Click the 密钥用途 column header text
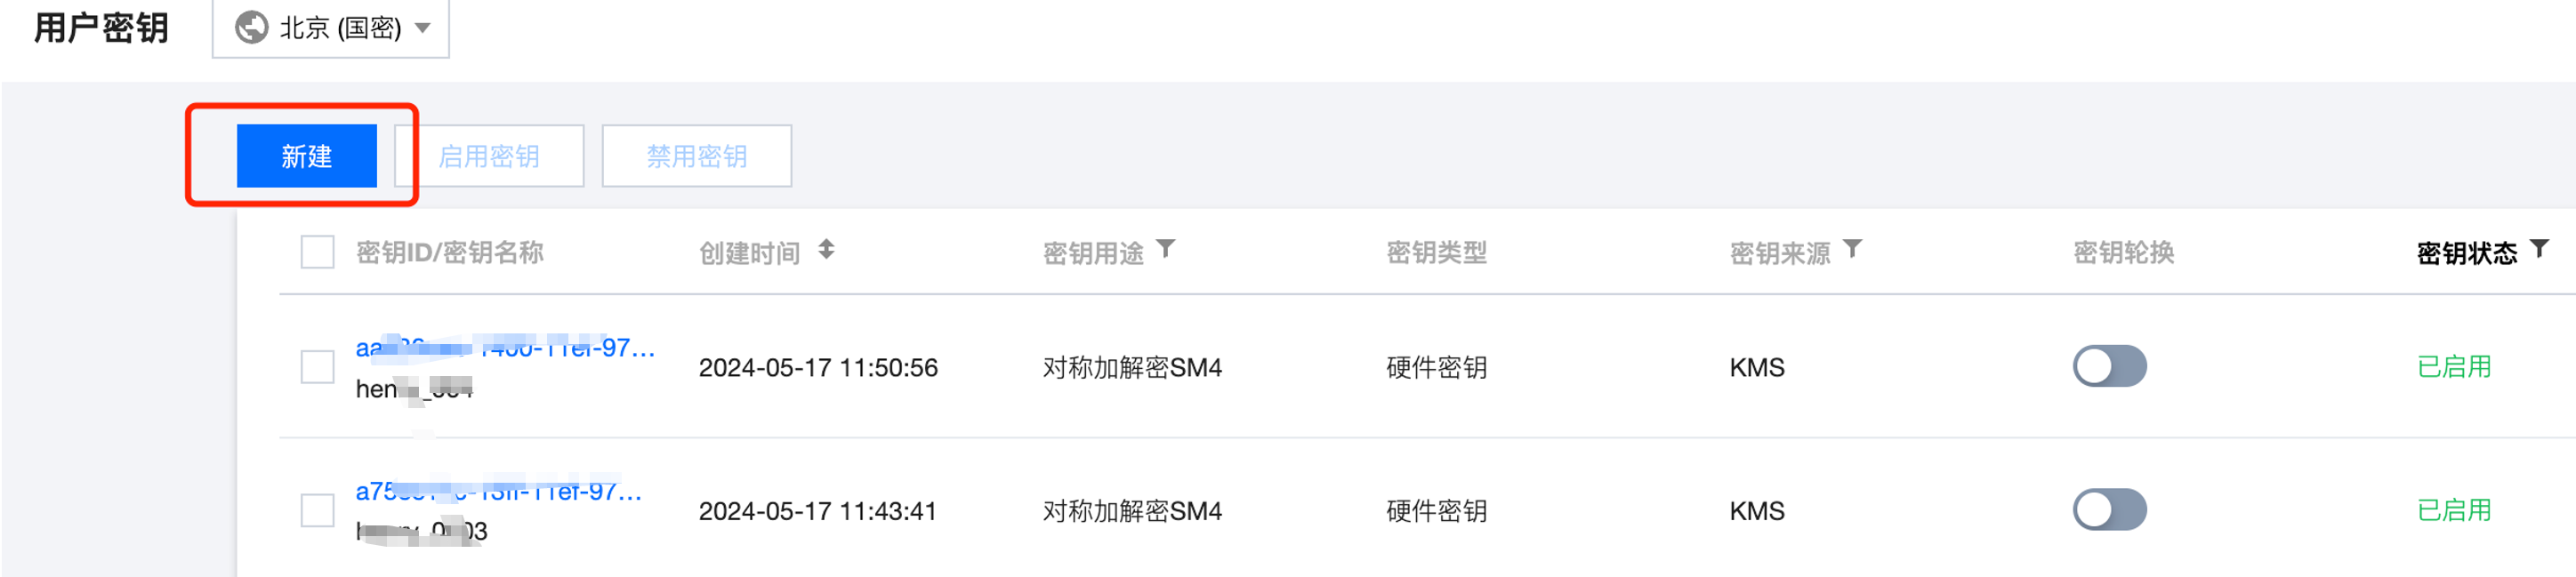 [x=1092, y=253]
